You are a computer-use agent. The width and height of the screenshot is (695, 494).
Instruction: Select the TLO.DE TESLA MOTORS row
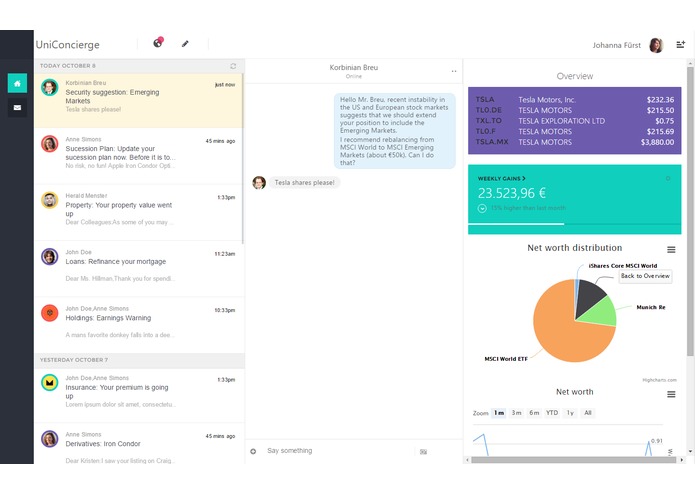(574, 110)
